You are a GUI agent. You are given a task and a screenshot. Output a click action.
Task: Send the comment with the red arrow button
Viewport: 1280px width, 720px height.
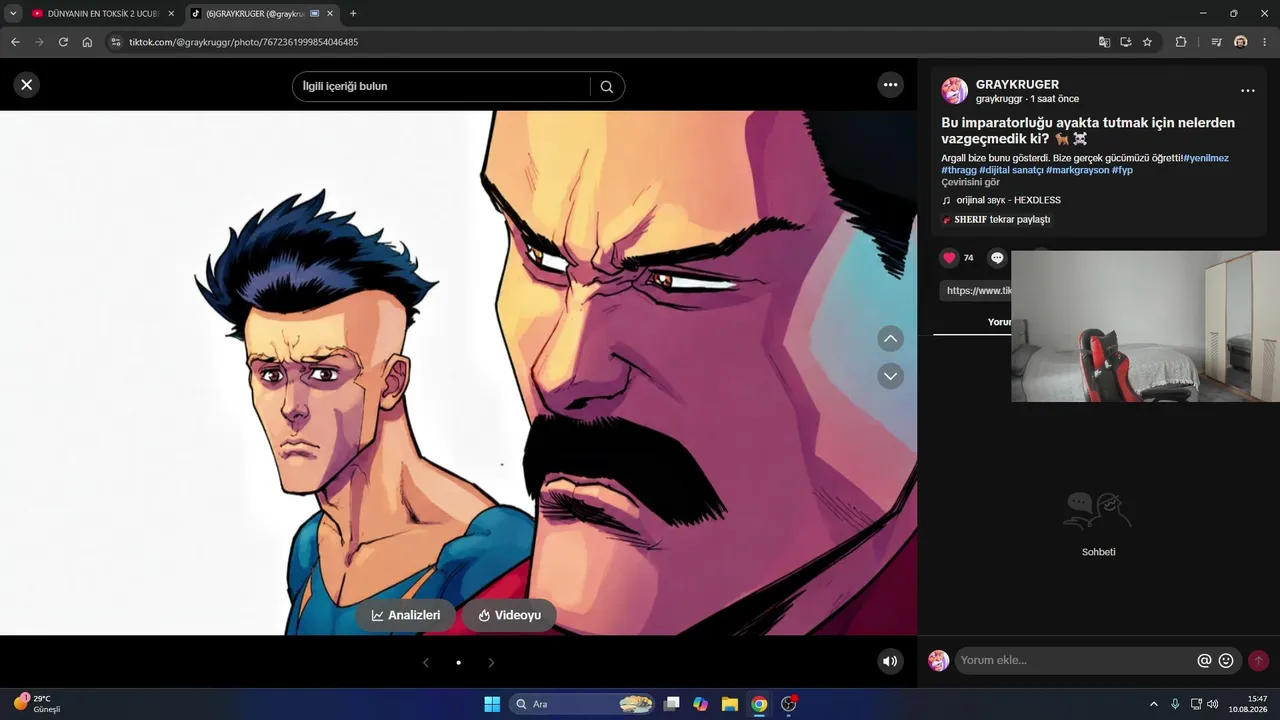[x=1258, y=660]
